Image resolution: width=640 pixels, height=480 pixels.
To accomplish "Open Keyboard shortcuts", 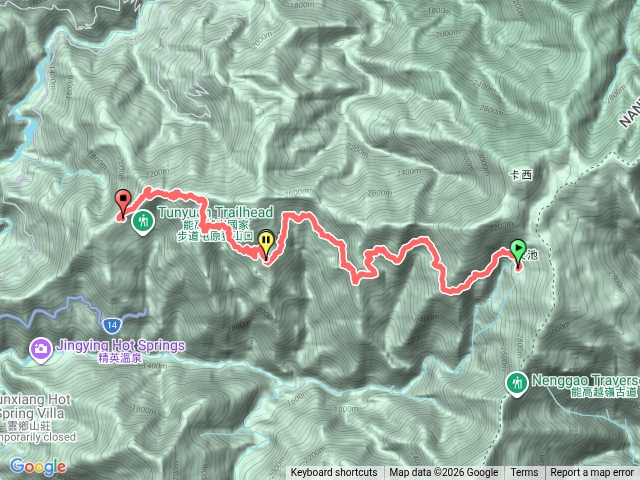I will click(x=334, y=473).
